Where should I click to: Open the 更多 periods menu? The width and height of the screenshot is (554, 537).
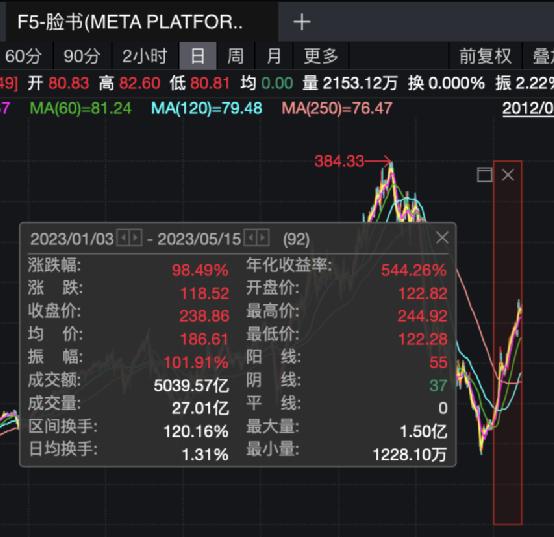pos(321,56)
